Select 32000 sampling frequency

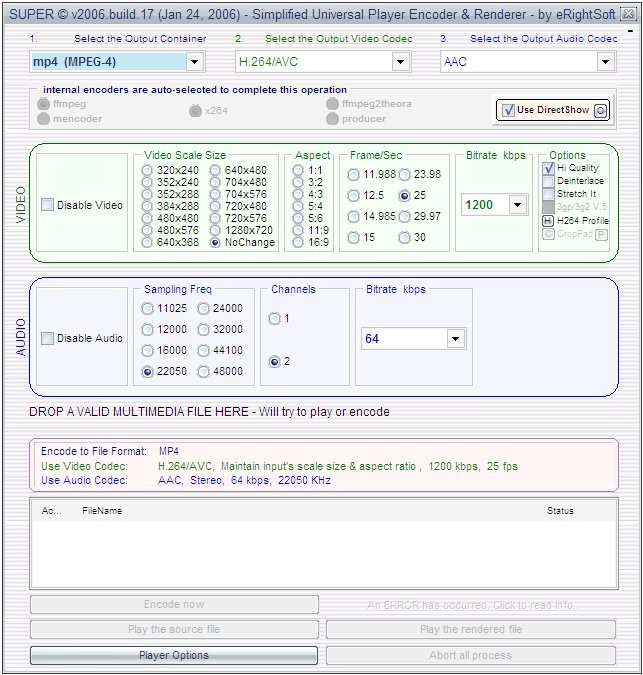203,330
